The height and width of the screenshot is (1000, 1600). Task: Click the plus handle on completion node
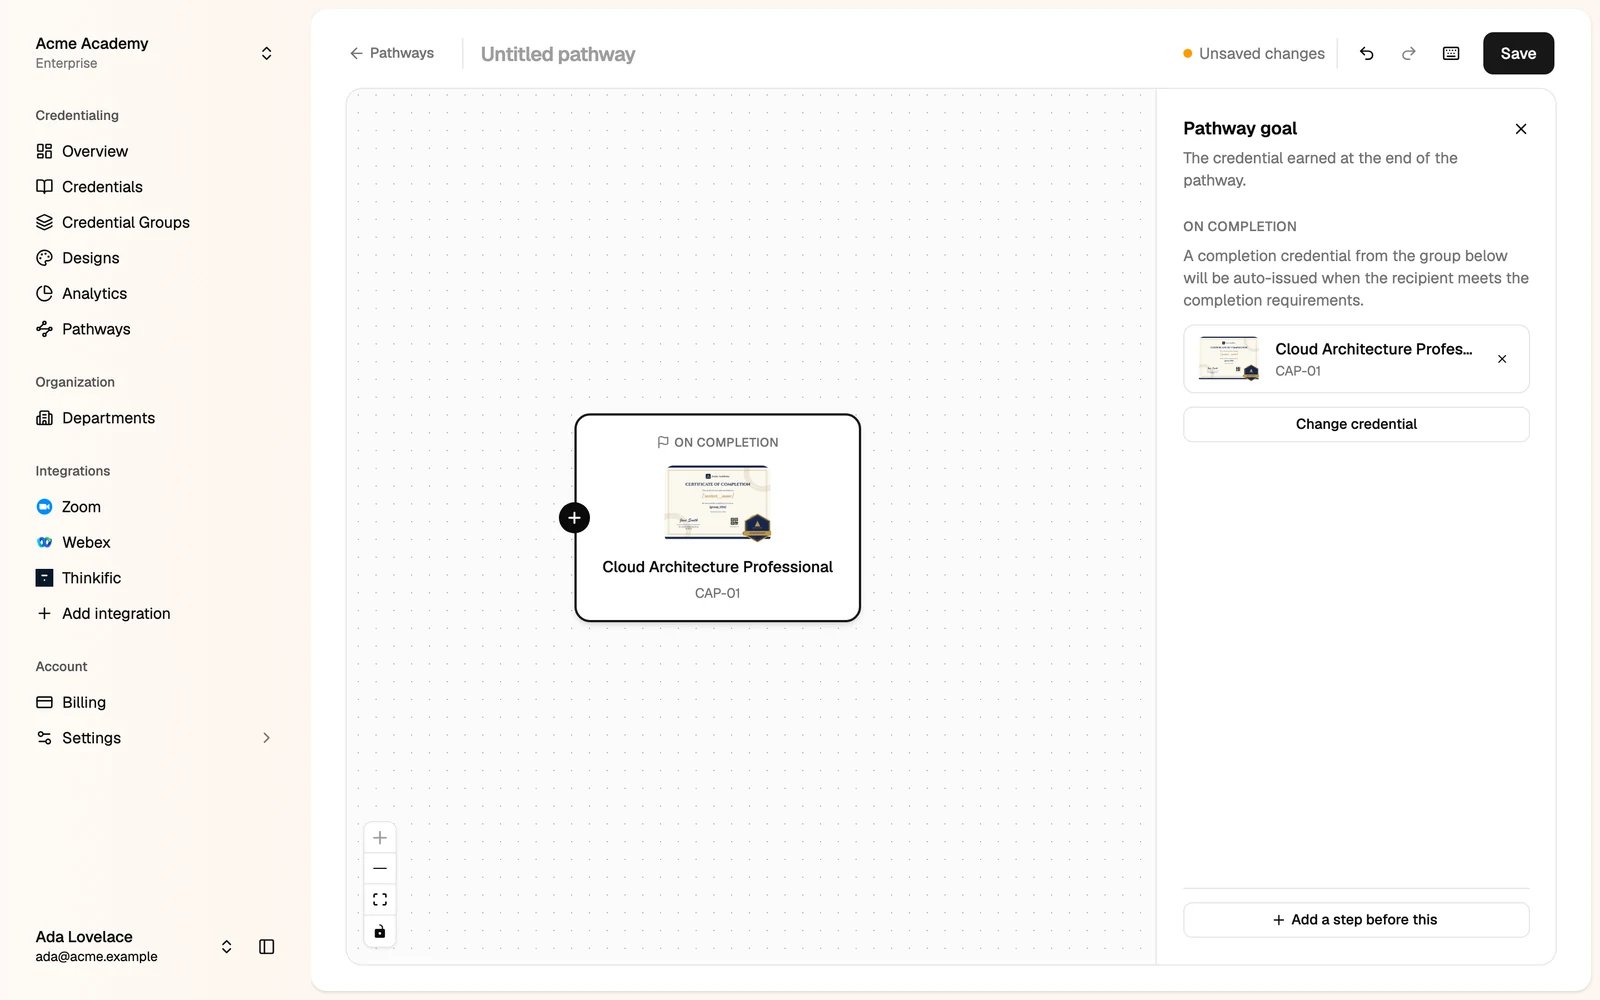click(574, 518)
